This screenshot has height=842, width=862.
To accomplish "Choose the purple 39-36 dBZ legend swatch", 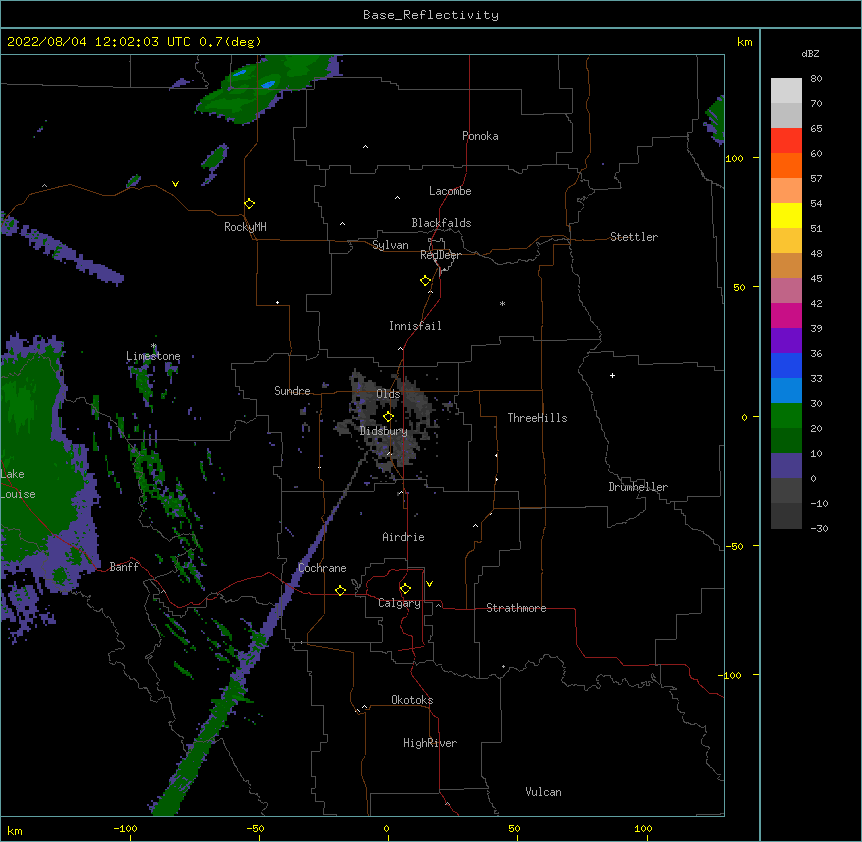I will (786, 341).
